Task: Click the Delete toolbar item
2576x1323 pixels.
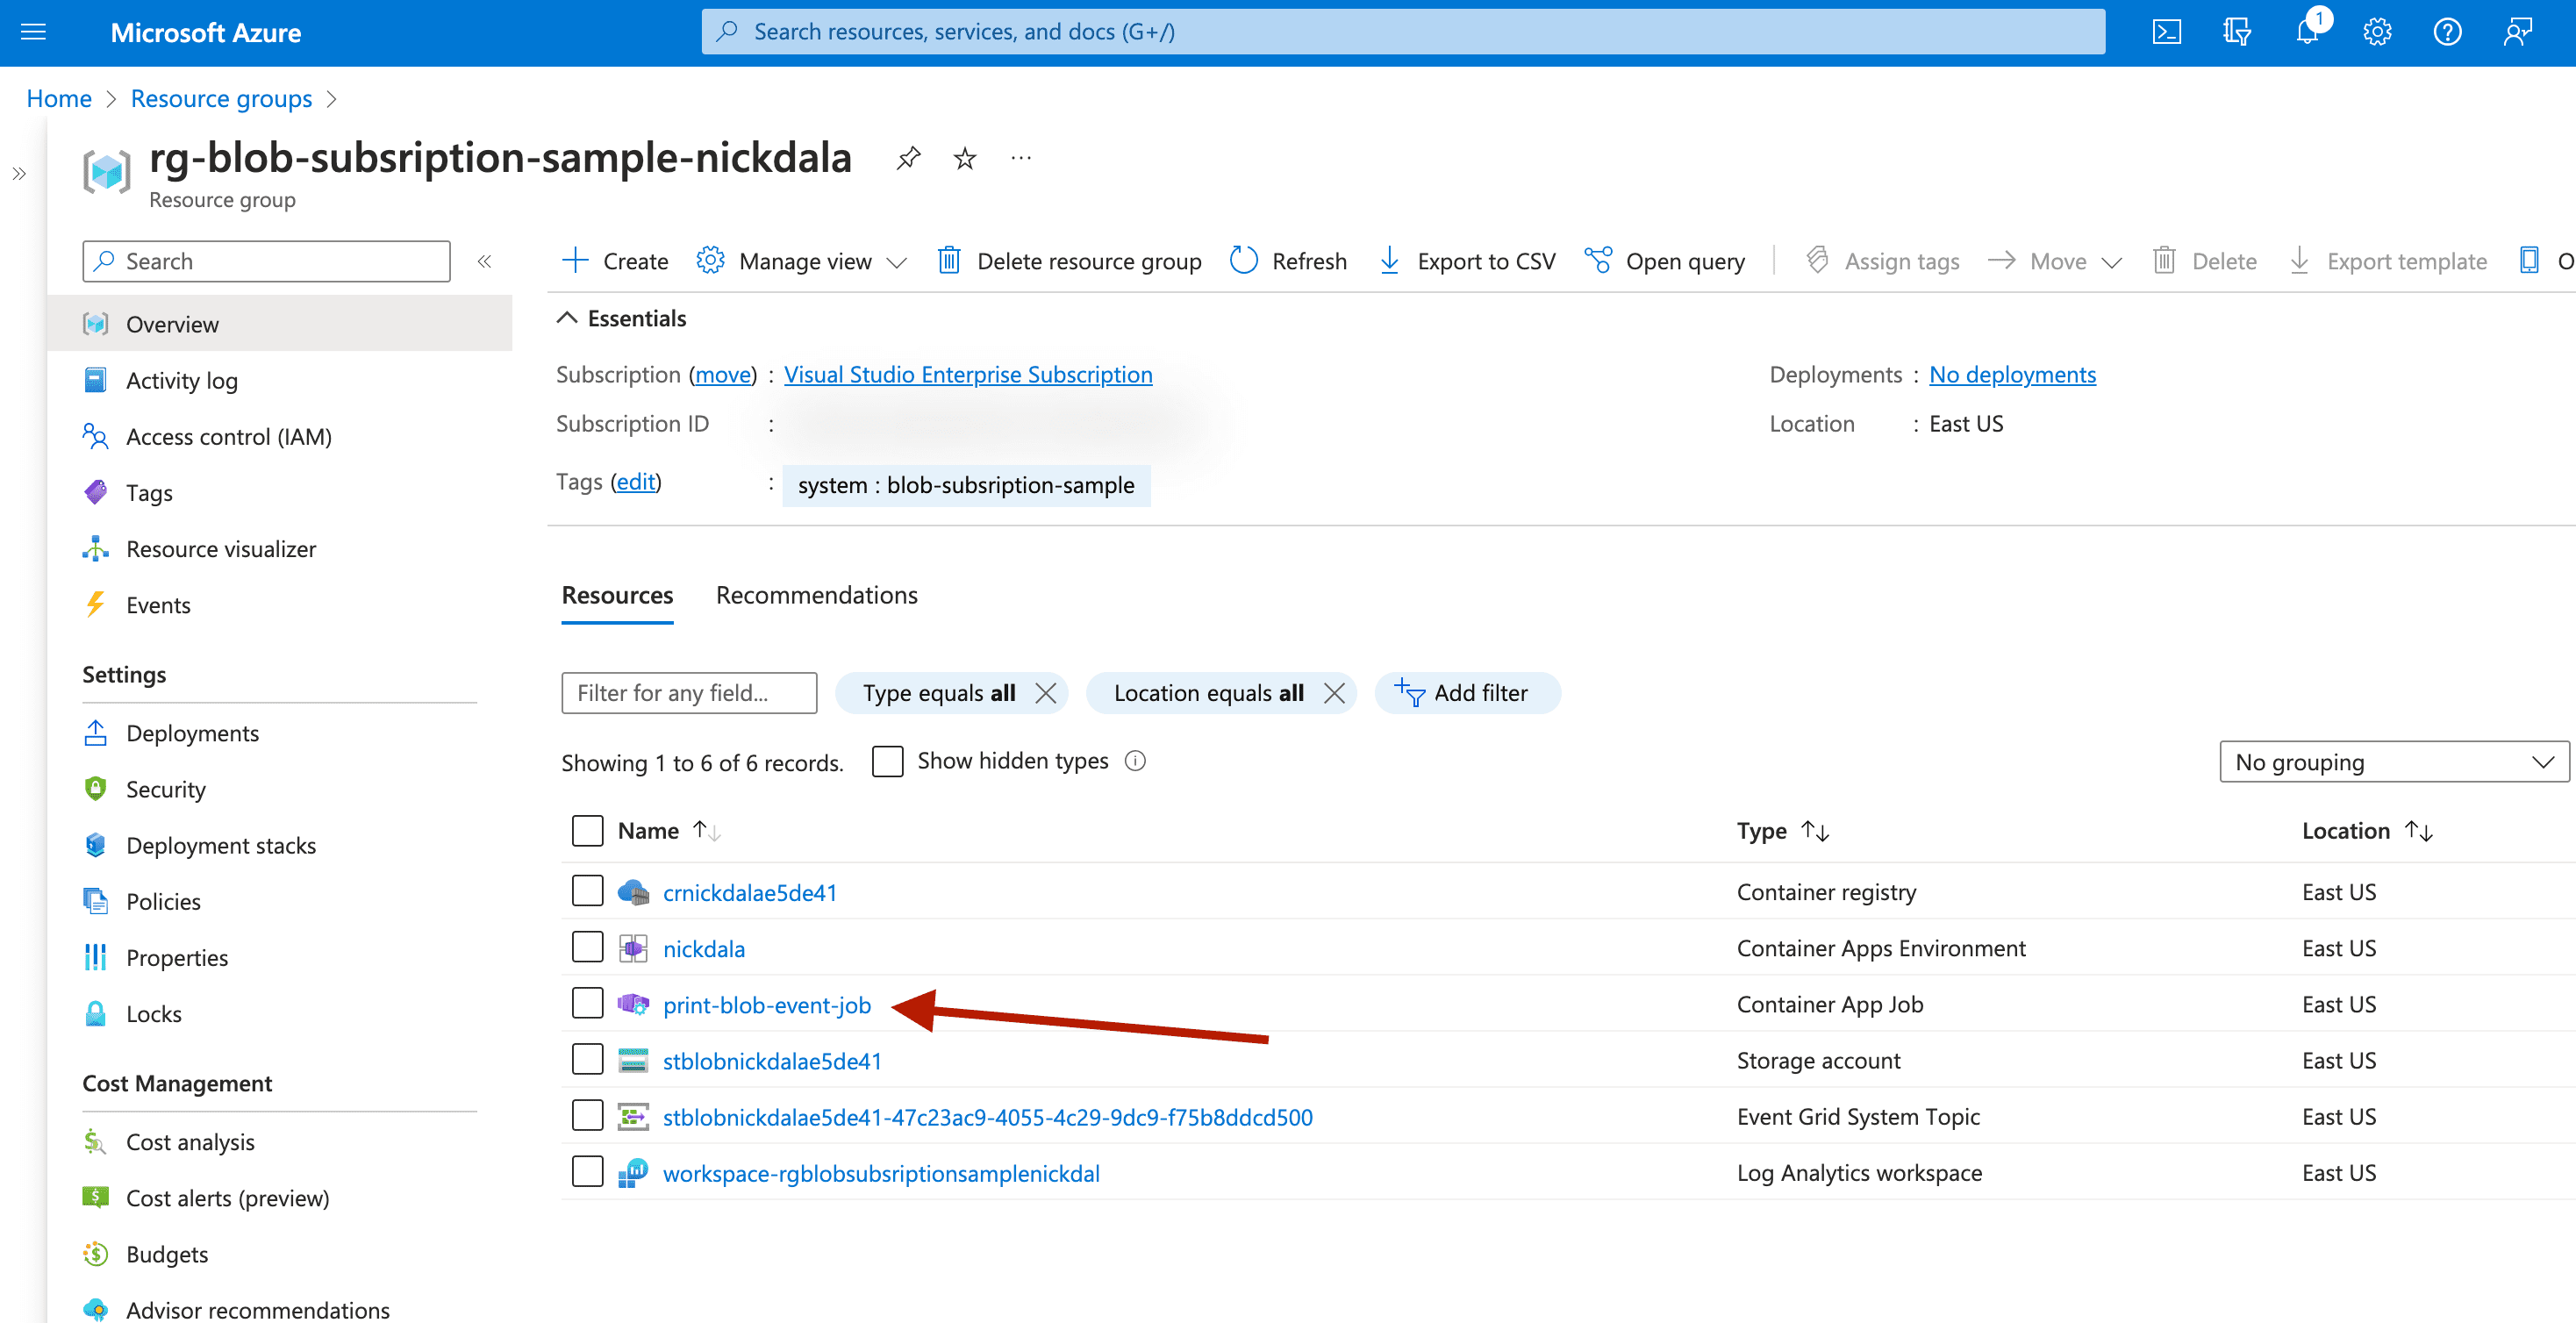Action: click(x=2204, y=261)
